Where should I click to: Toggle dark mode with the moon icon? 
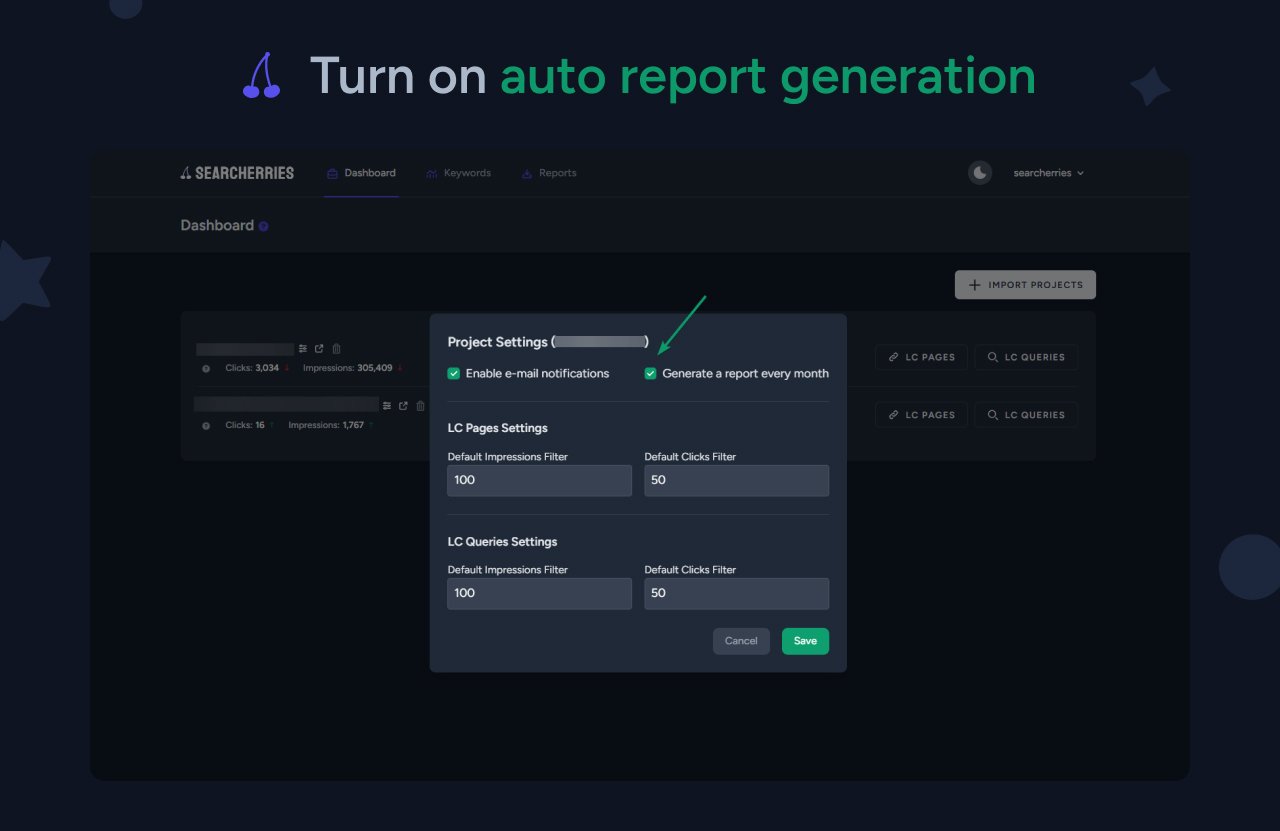980,173
